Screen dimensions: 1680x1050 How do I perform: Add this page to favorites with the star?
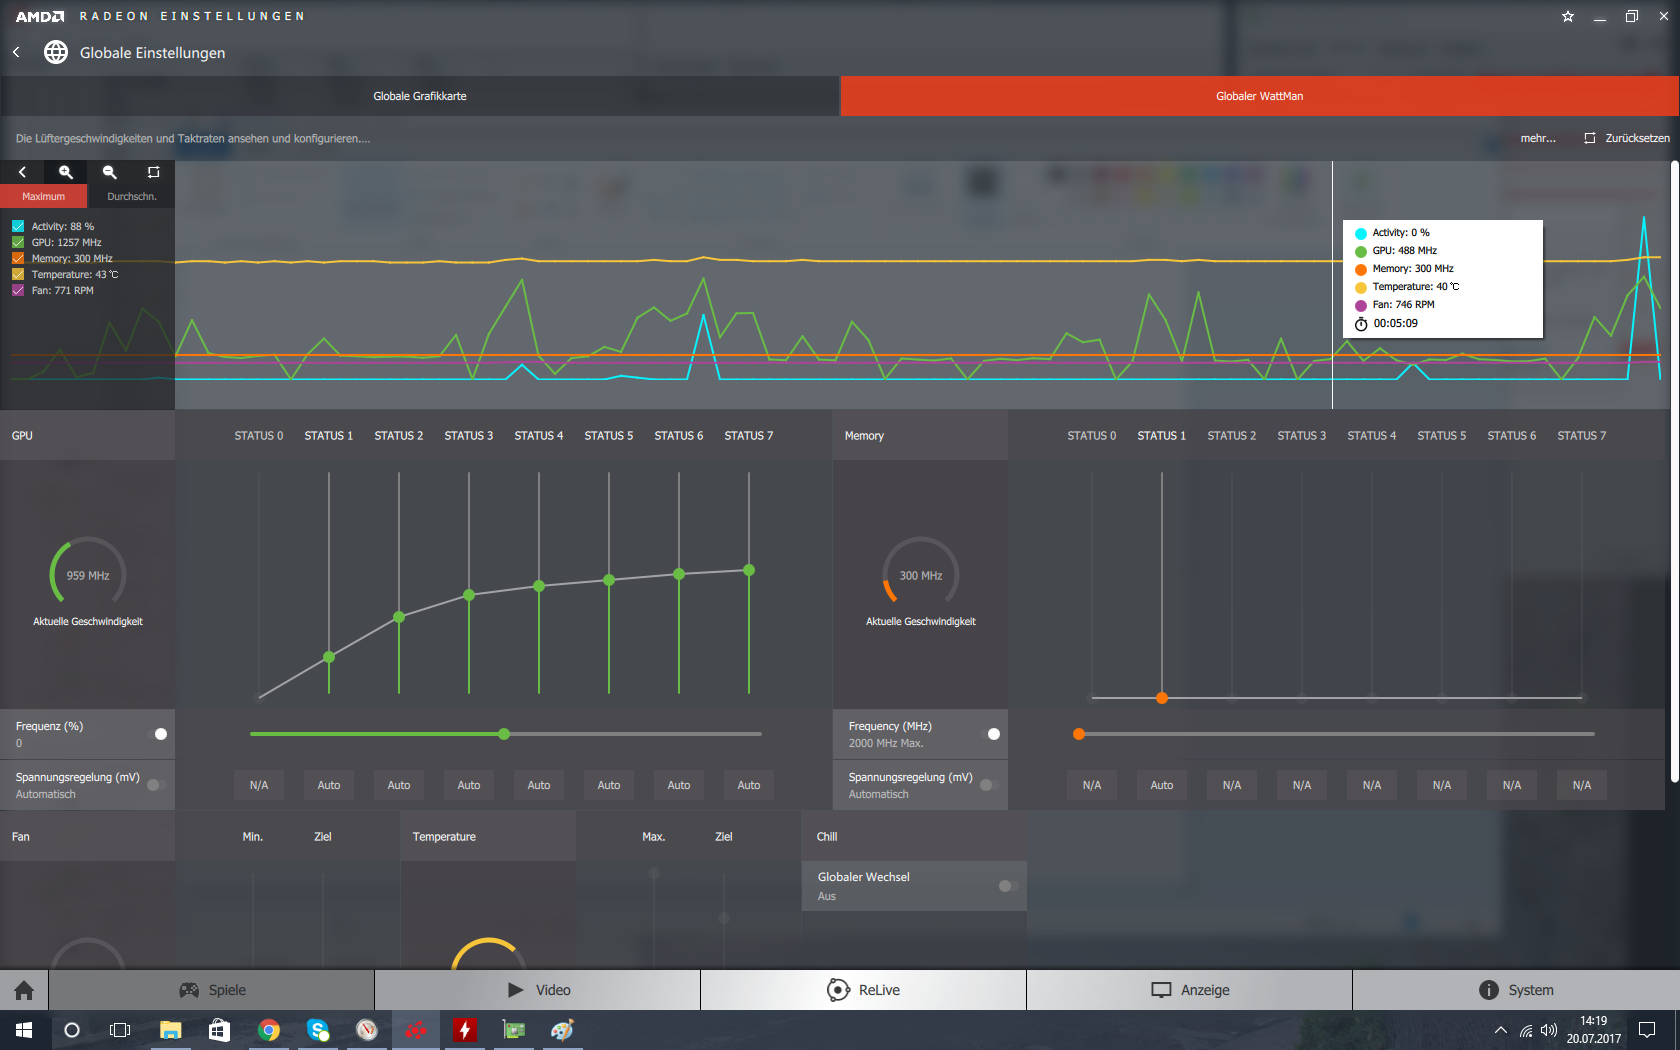coord(1568,16)
